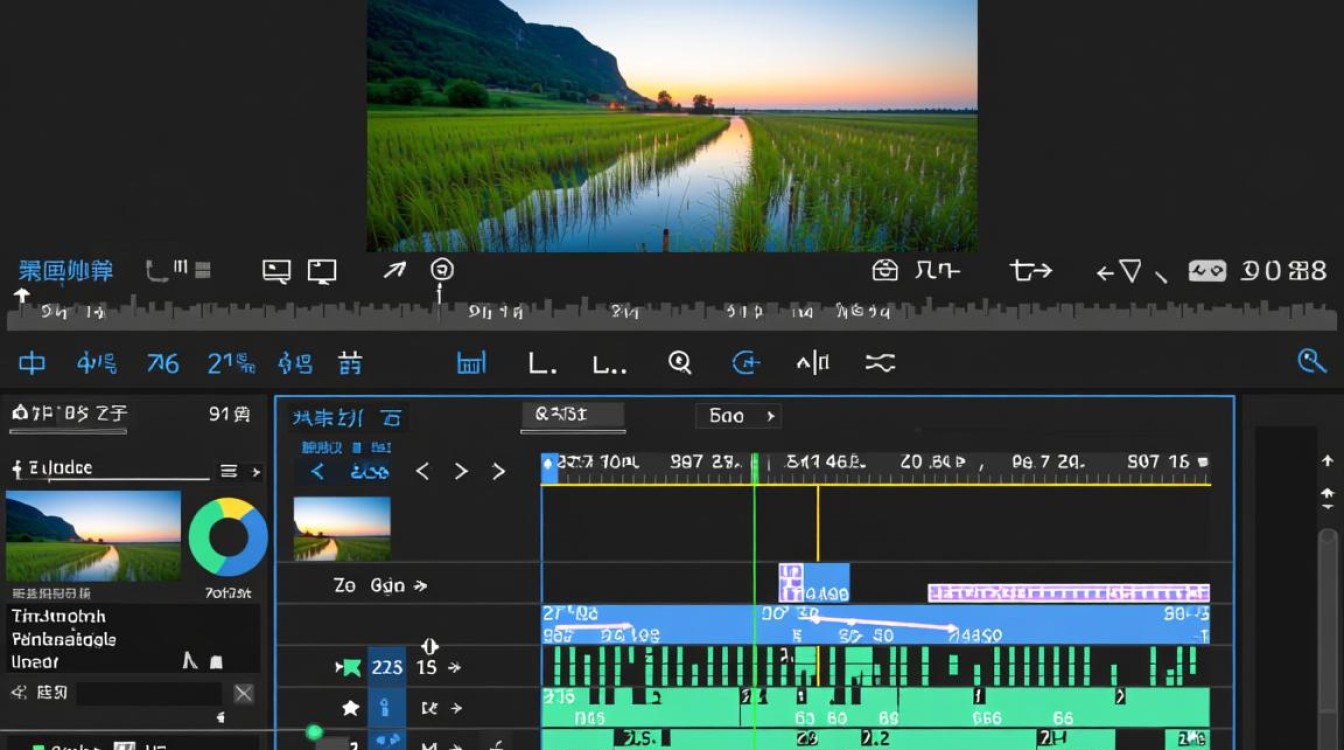
Task: Click the white left chevron in the timeline panel
Action: 423,471
